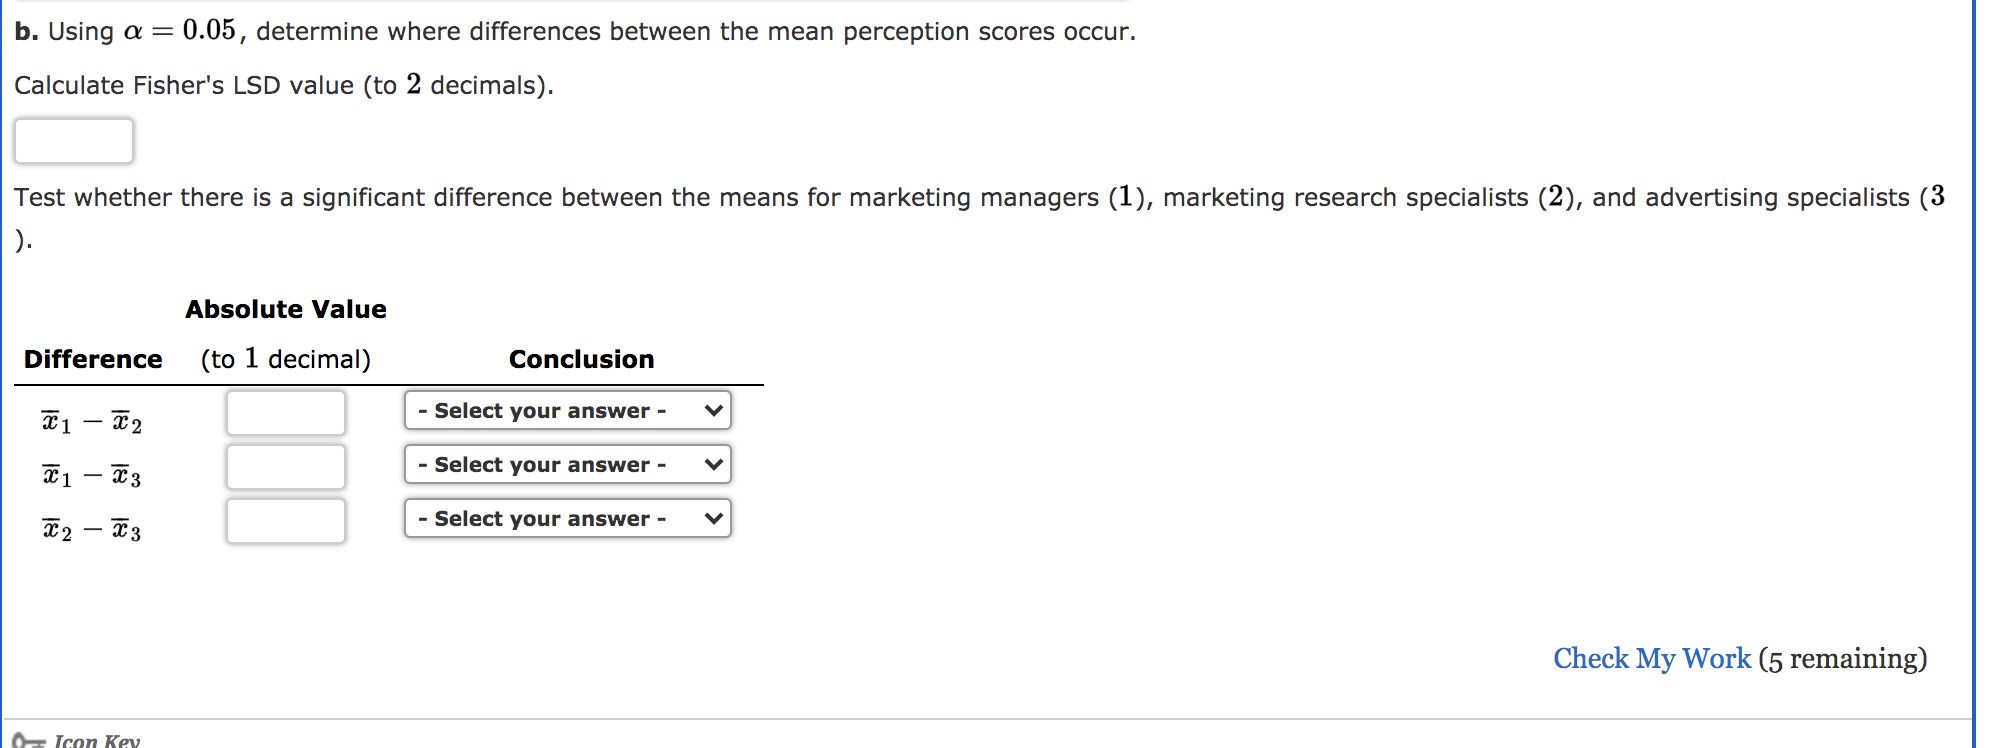Click the Conclusion column header
The width and height of the screenshot is (2014, 748).
point(581,360)
